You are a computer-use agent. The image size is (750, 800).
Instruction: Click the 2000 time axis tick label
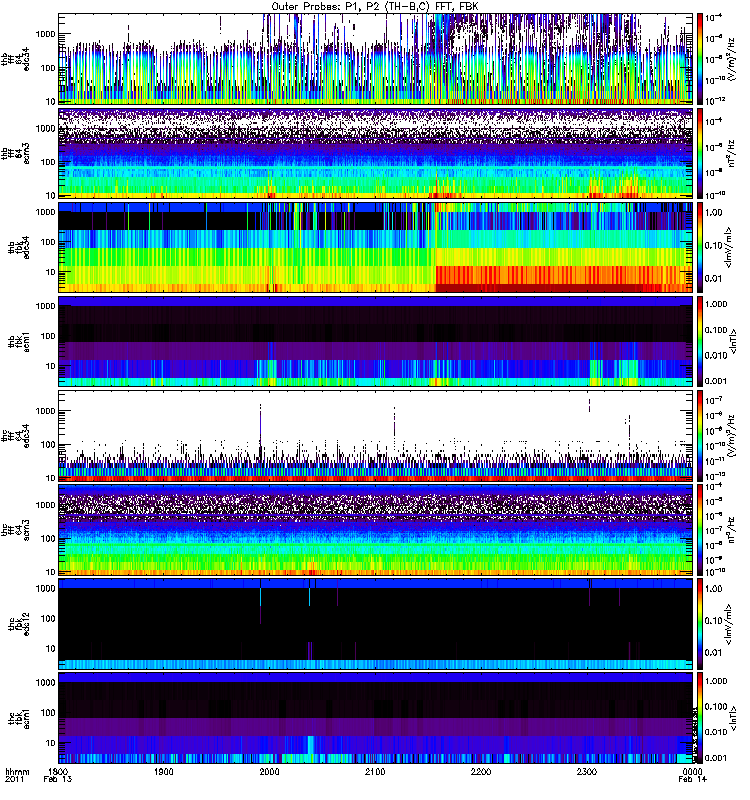270,773
